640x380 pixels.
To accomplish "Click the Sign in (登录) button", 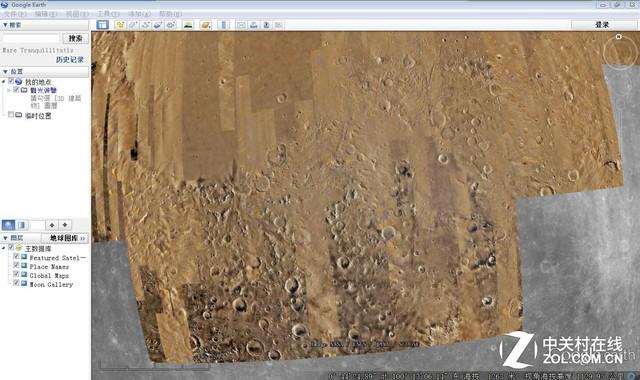I will coord(602,25).
